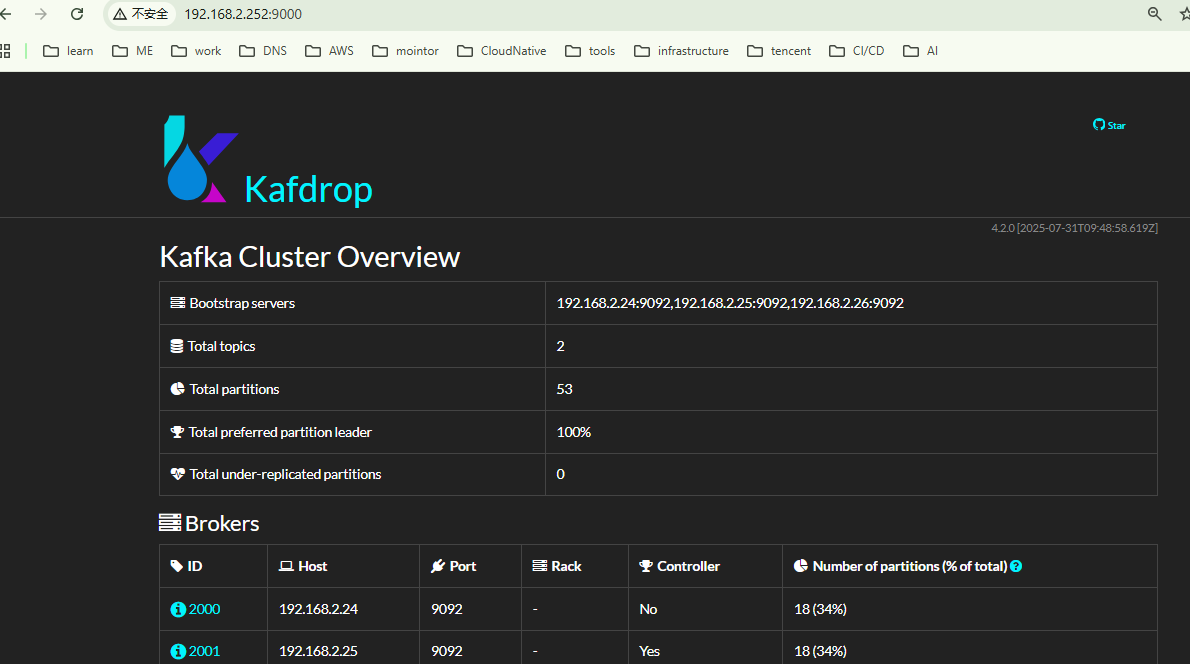Click the Port column plug icon

438,566
